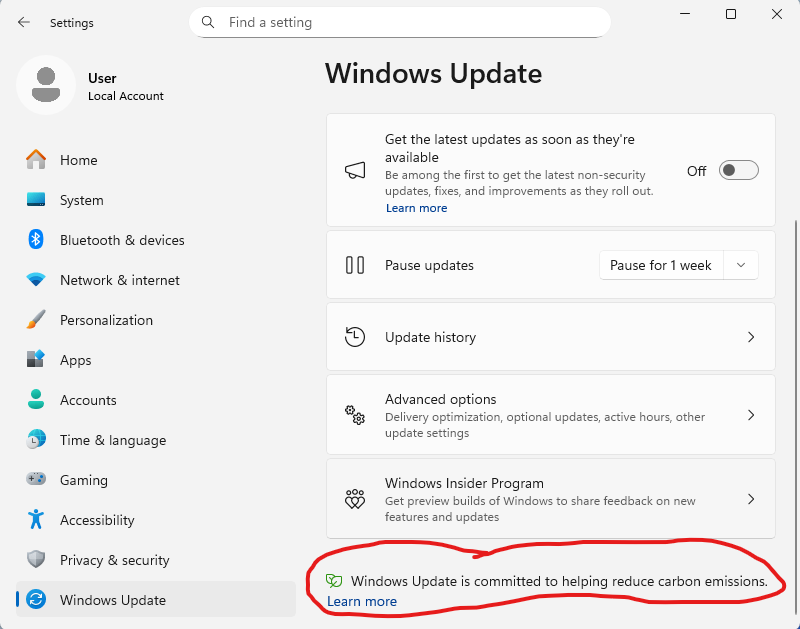Click the Bluetooth icon in sidebar

point(36,239)
